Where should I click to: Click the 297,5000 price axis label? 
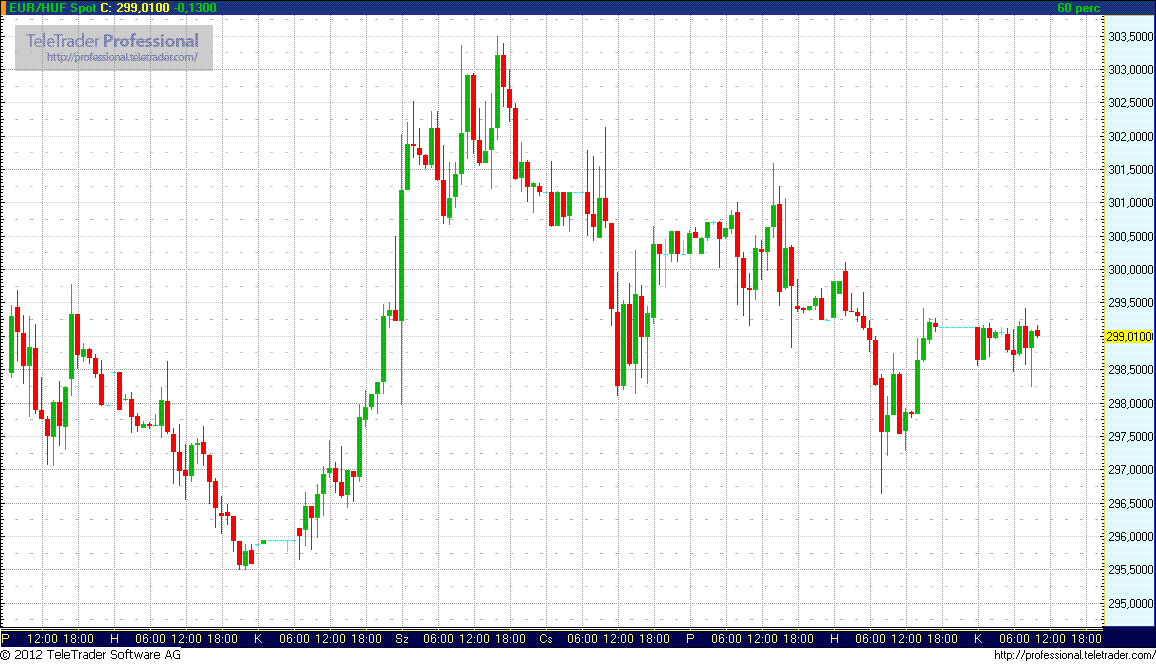click(x=1131, y=436)
